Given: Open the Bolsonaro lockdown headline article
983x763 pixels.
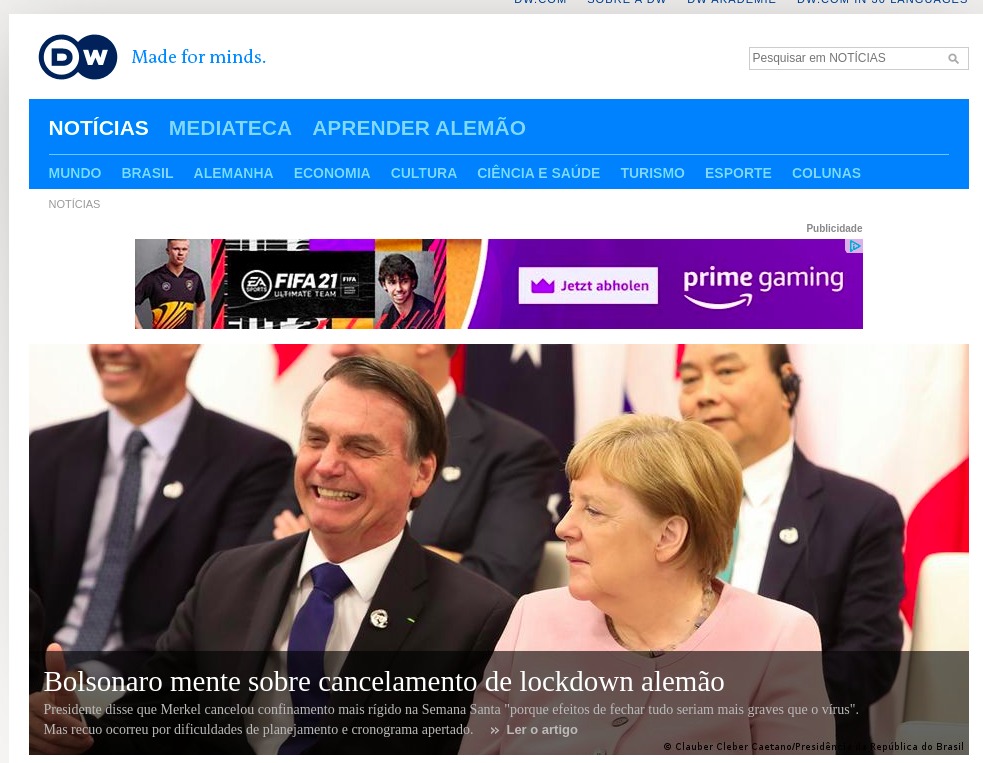Looking at the screenshot, I should (x=383, y=682).
